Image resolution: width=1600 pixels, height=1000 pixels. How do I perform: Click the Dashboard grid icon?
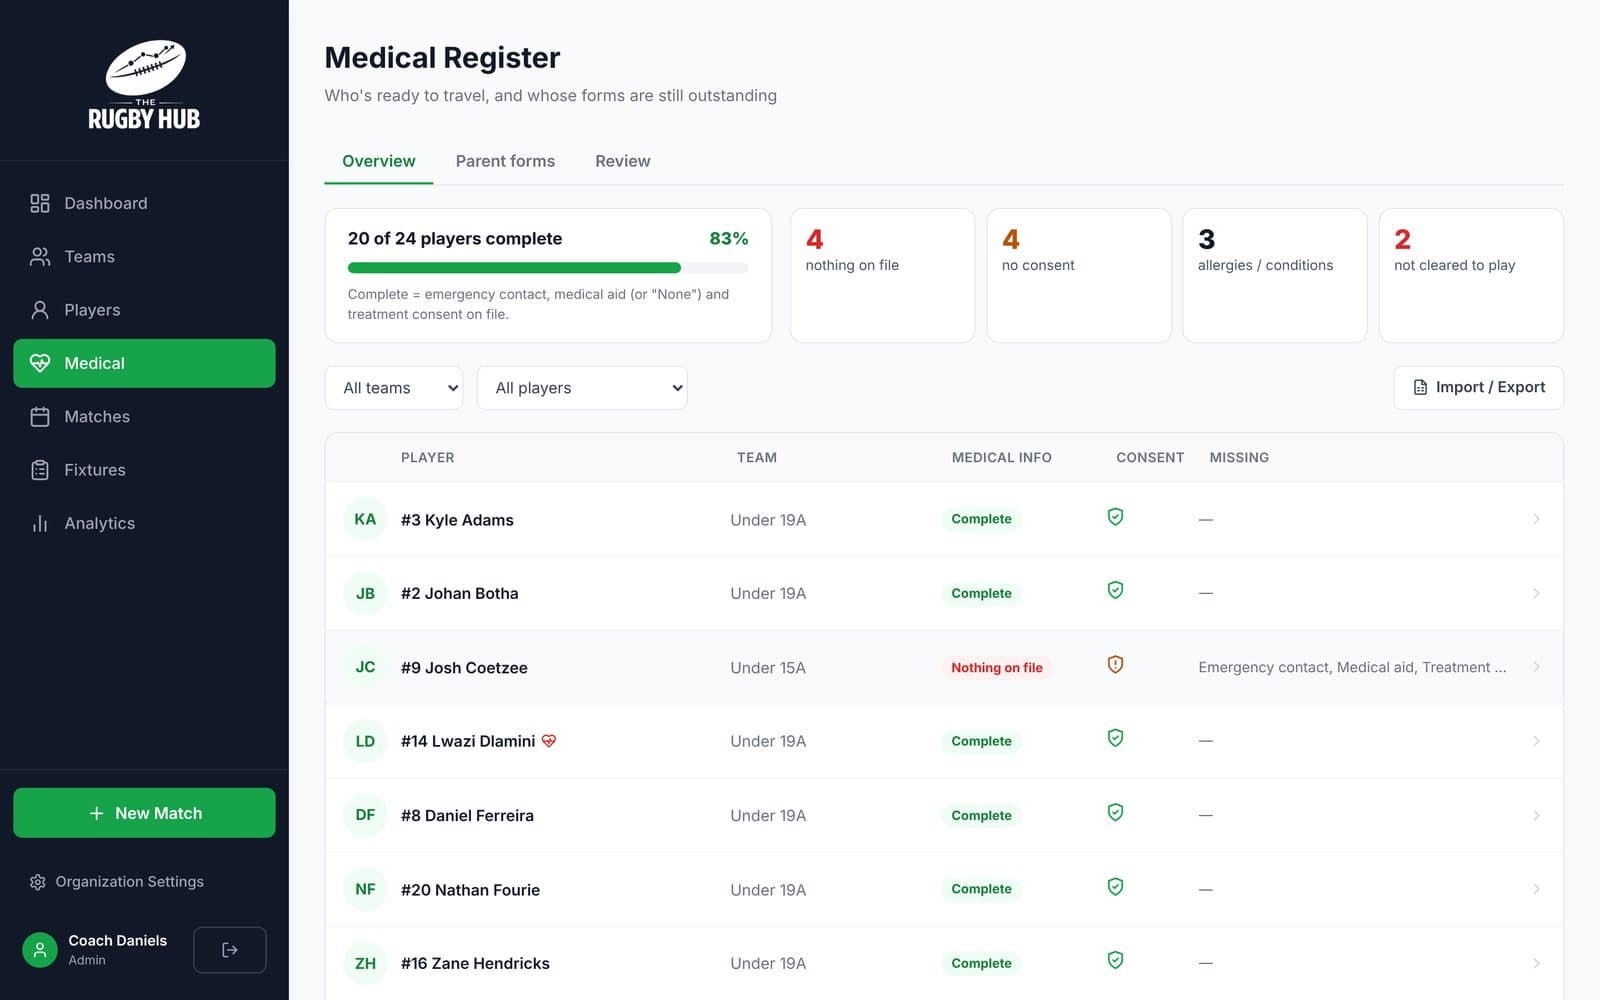pos(40,203)
